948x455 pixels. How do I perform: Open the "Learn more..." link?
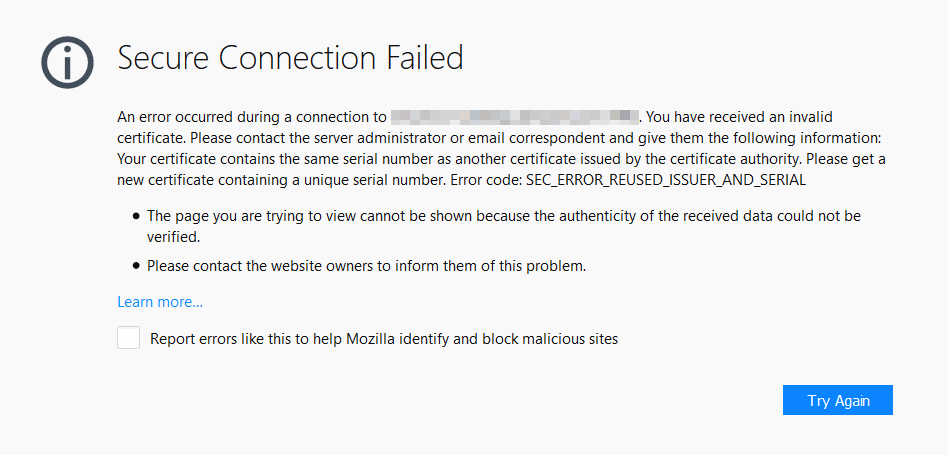pyautogui.click(x=160, y=302)
